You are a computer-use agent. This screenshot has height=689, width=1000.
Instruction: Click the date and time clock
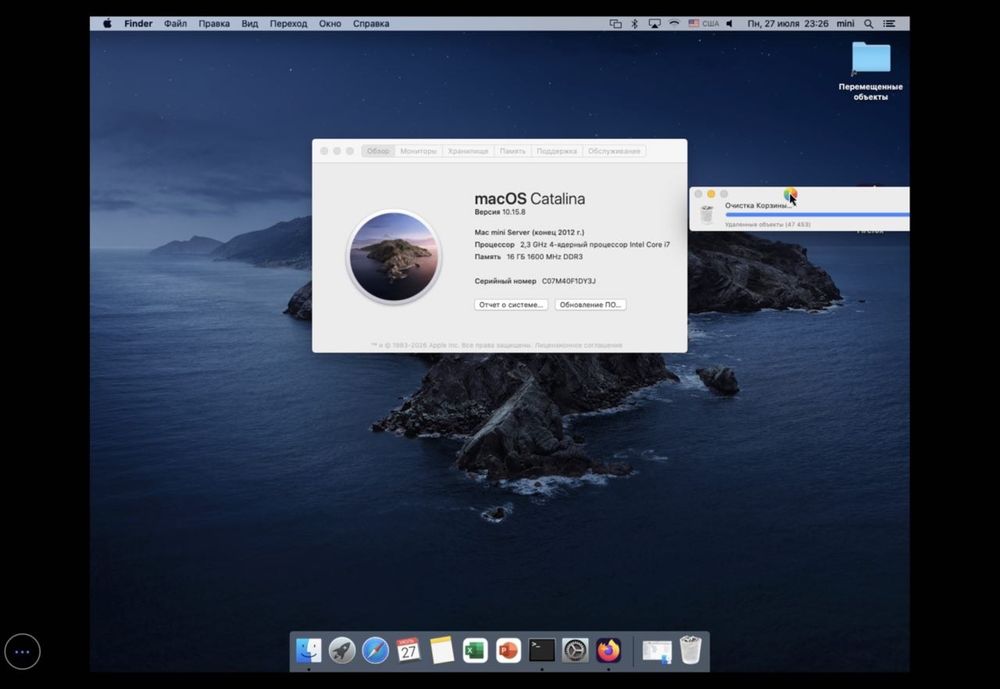[x=788, y=24]
